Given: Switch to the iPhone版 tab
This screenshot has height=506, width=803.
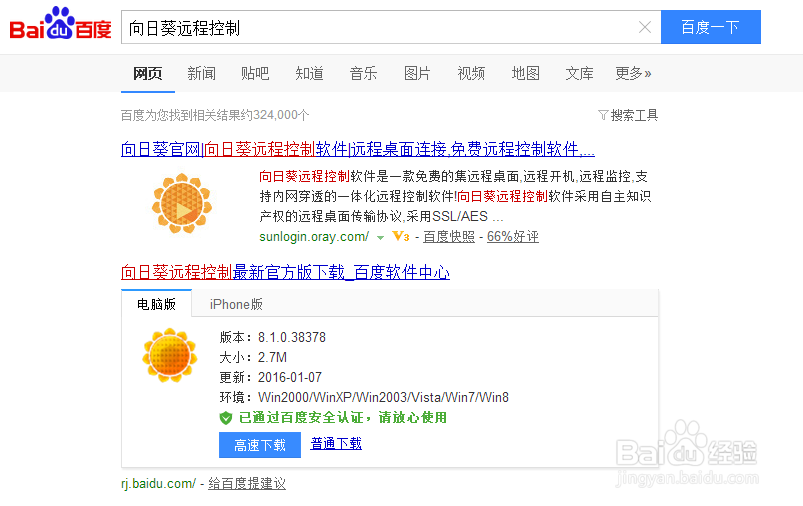Looking at the screenshot, I should 236,304.
